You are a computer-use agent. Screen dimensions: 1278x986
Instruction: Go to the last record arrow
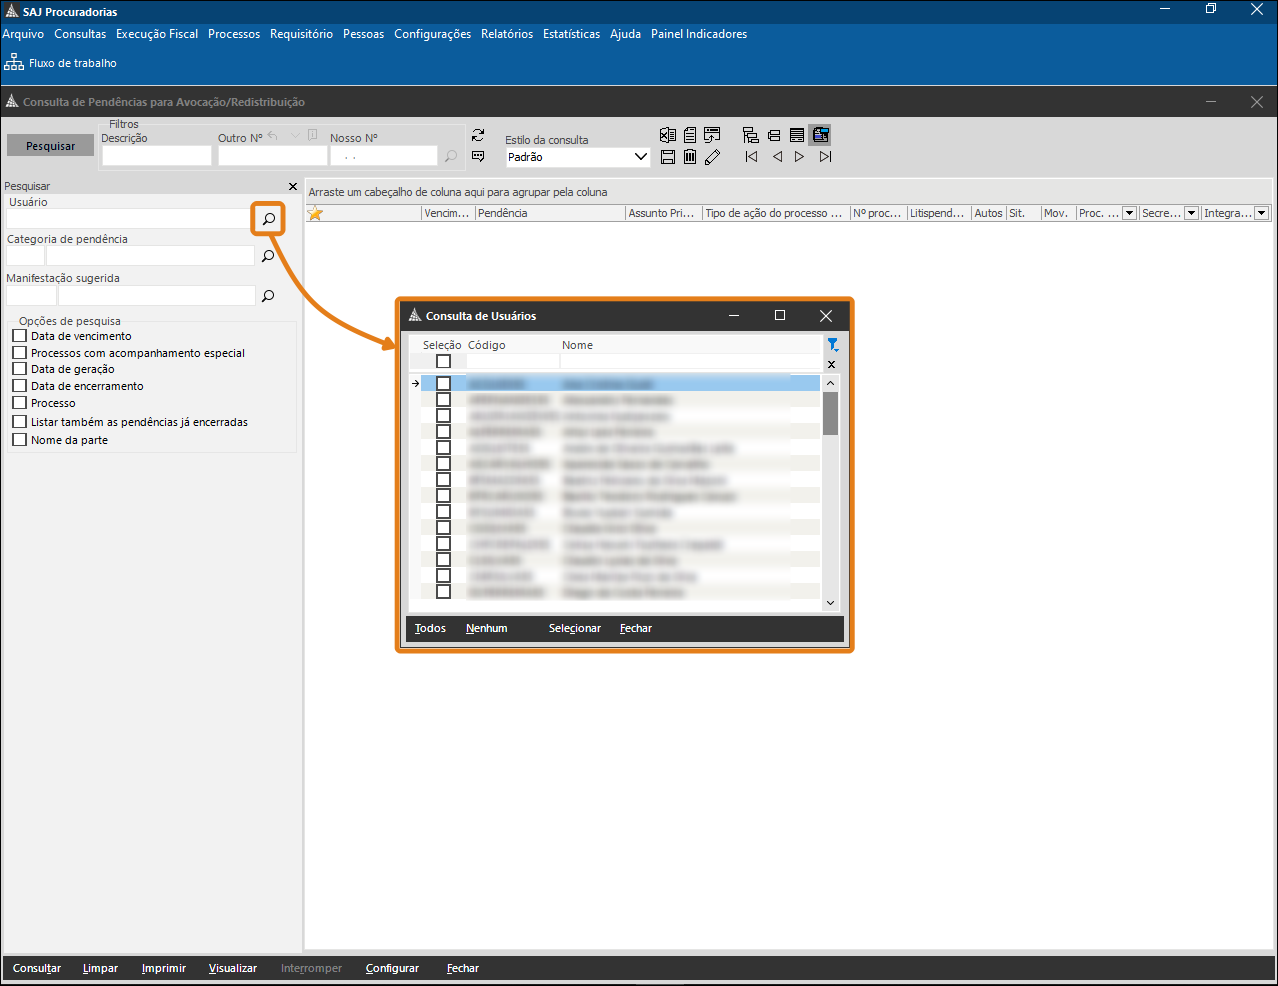click(x=825, y=157)
